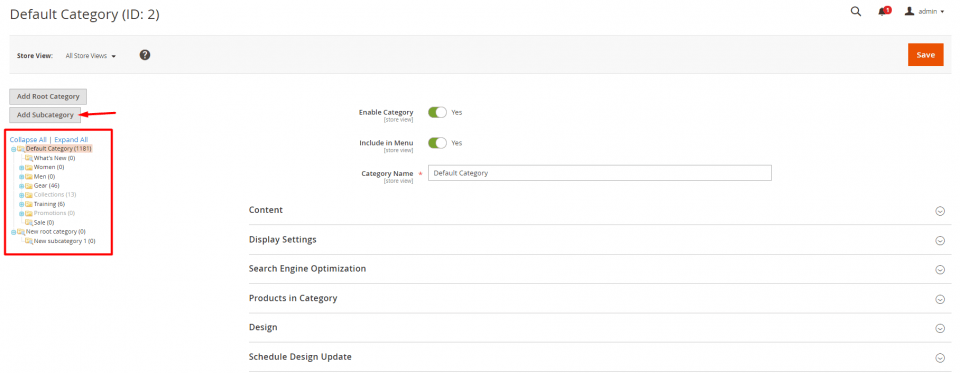Click the Collections folder icon

(x=29, y=195)
